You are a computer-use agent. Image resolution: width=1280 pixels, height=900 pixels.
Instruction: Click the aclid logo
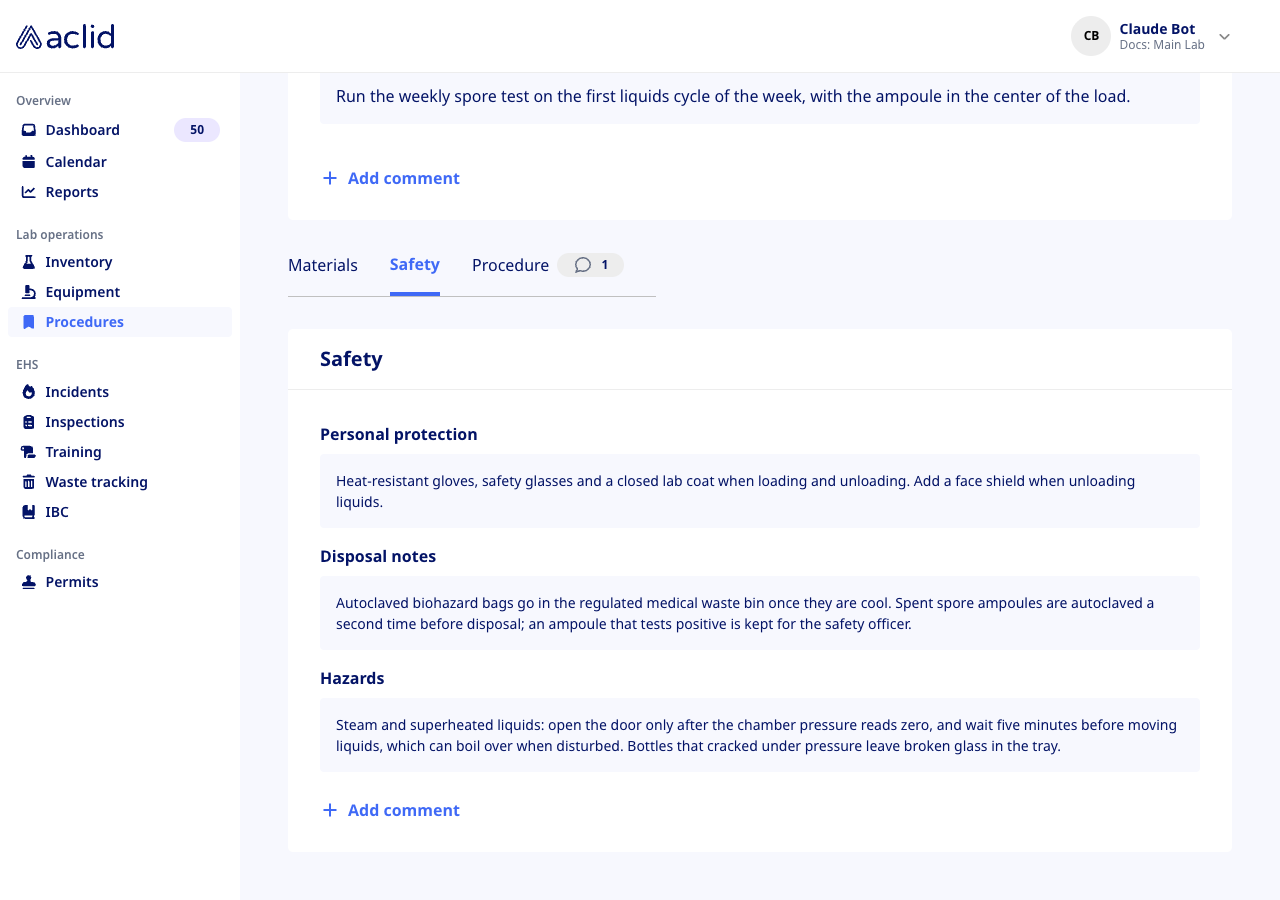[x=65, y=36]
